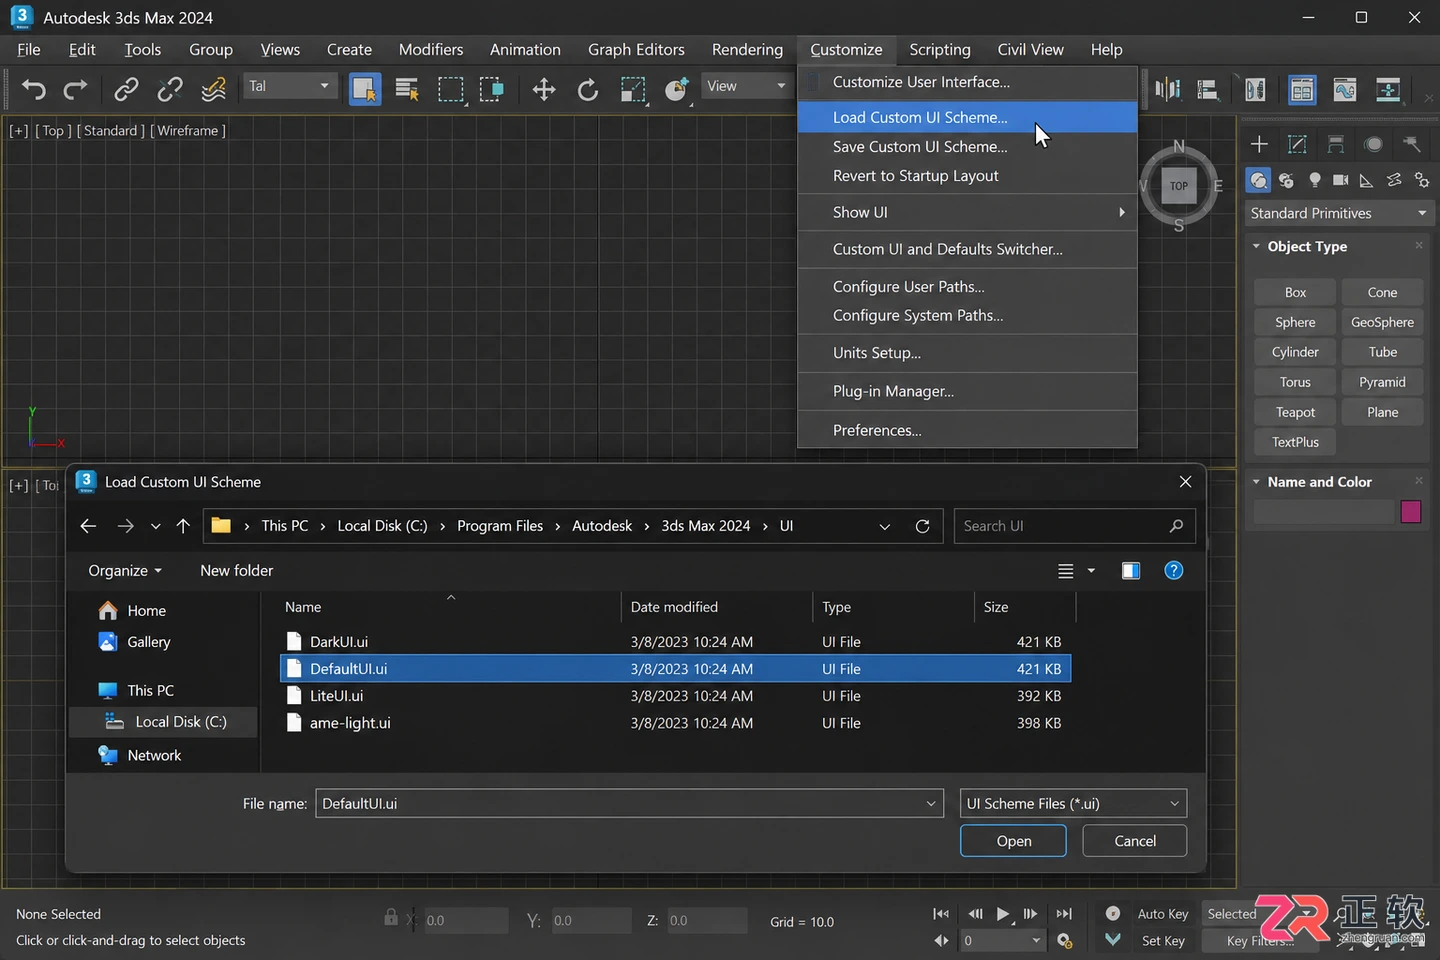This screenshot has width=1440, height=960.
Task: Expand the address bar path dropdown
Action: (x=885, y=526)
